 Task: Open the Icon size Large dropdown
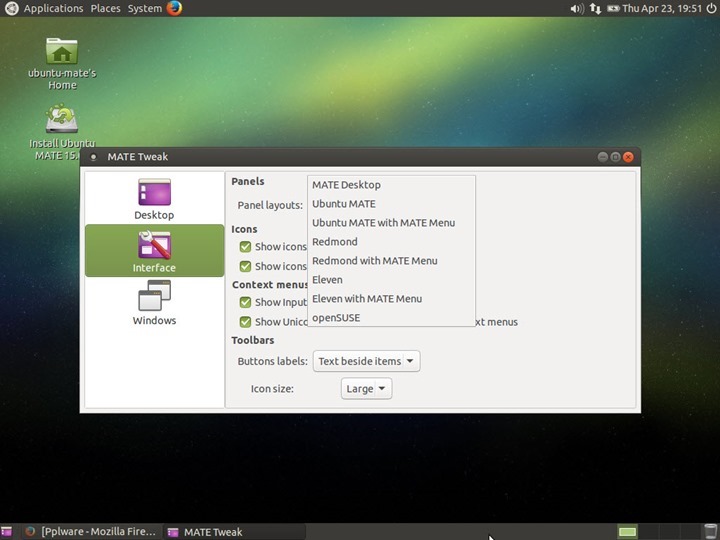(366, 389)
